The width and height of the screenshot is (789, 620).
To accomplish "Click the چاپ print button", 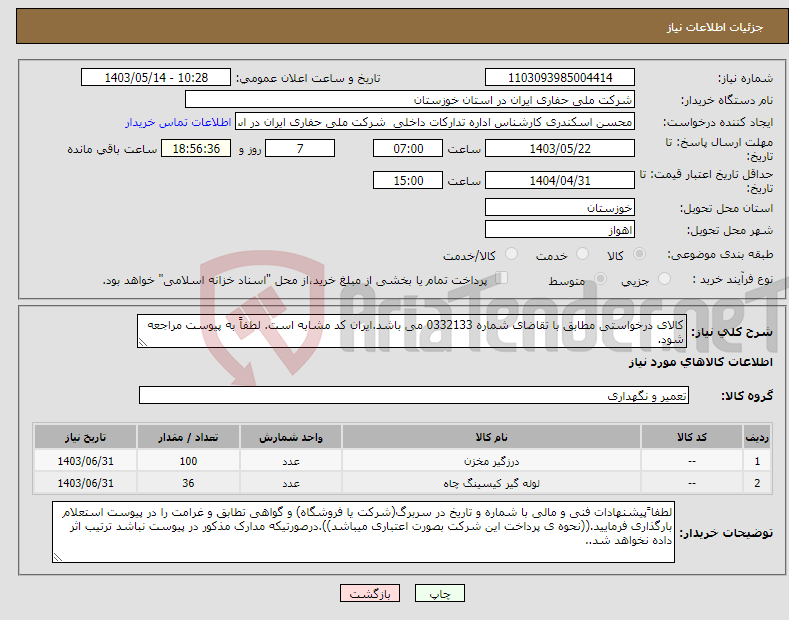I will point(440,594).
